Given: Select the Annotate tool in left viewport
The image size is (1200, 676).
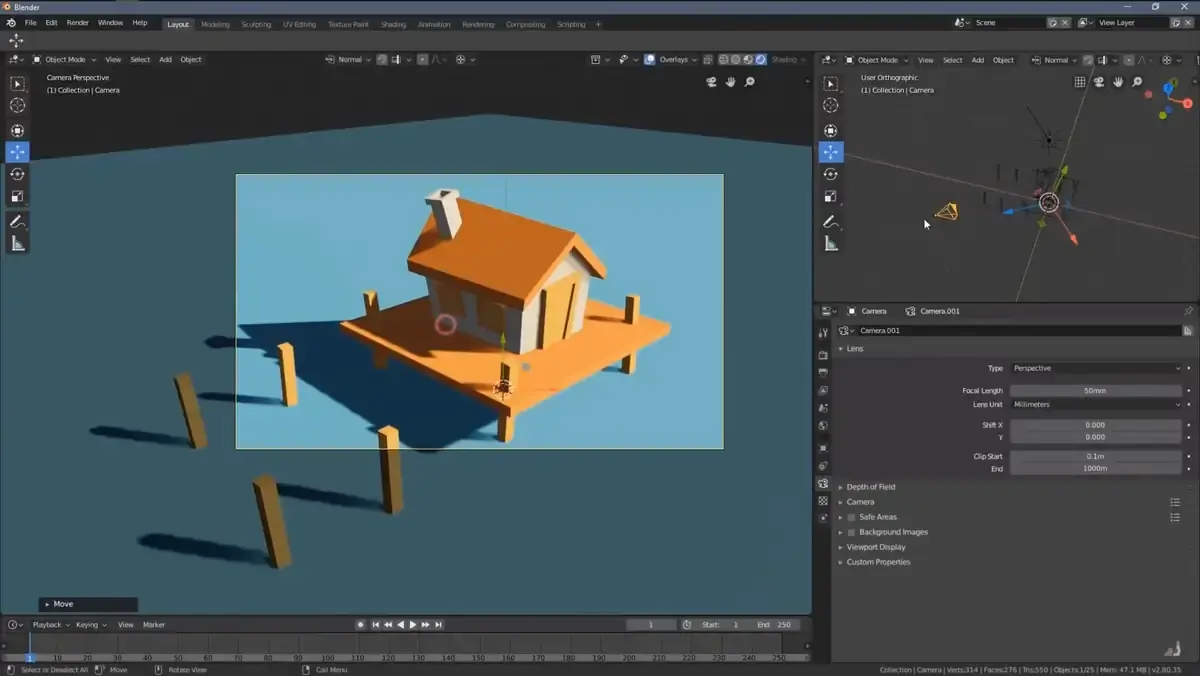Looking at the screenshot, I should (17, 221).
